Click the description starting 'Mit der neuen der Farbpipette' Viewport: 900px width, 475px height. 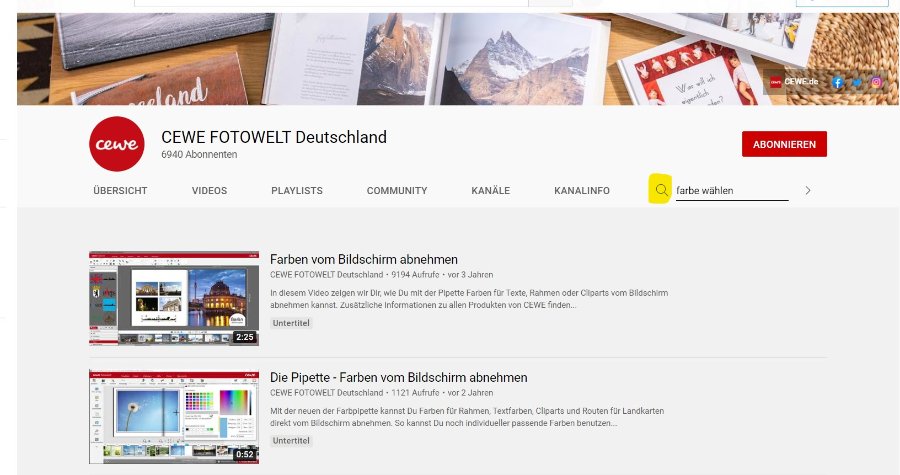point(467,417)
